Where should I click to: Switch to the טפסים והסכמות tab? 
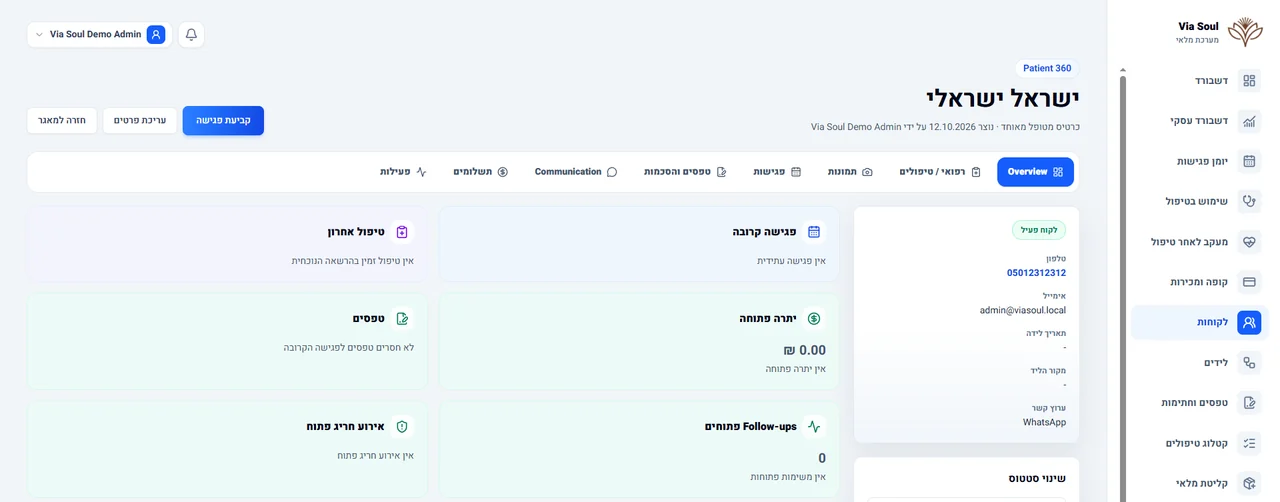[x=685, y=172]
